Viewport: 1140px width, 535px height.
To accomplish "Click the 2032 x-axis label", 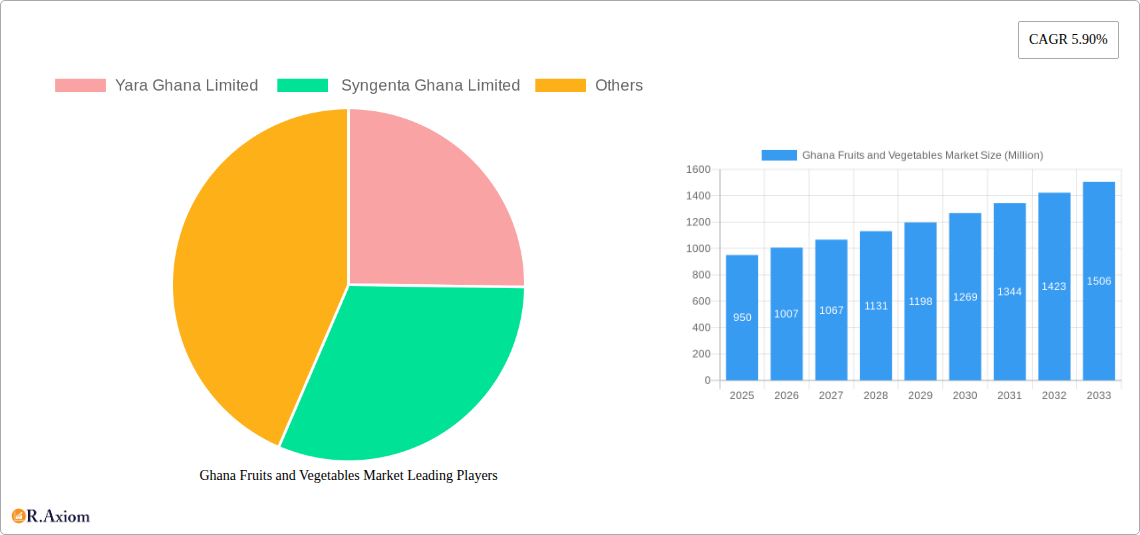I will coord(1054,395).
